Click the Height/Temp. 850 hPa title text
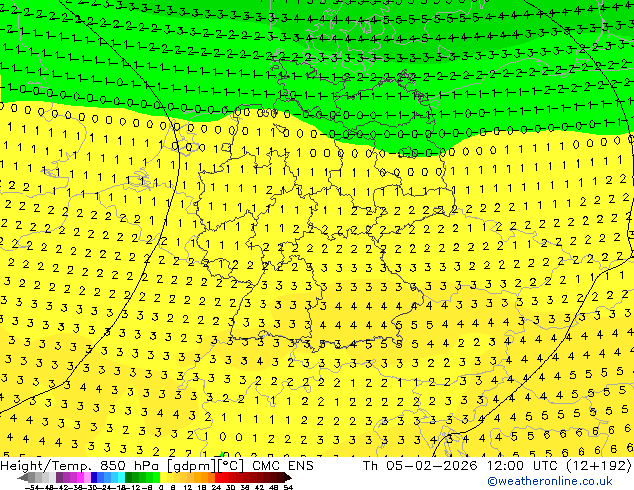Image resolution: width=634 pixels, height=490 pixels. pos(82,466)
